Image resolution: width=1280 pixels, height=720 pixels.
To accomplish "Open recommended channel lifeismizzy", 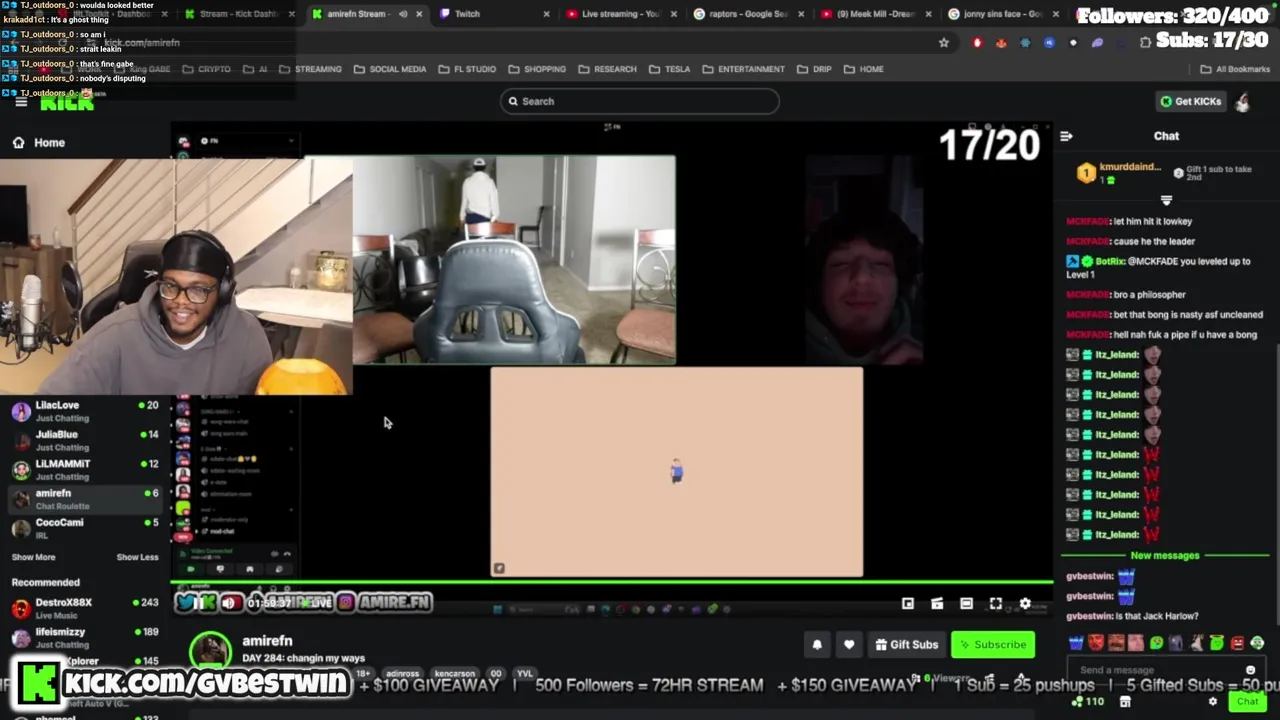I will [85, 637].
